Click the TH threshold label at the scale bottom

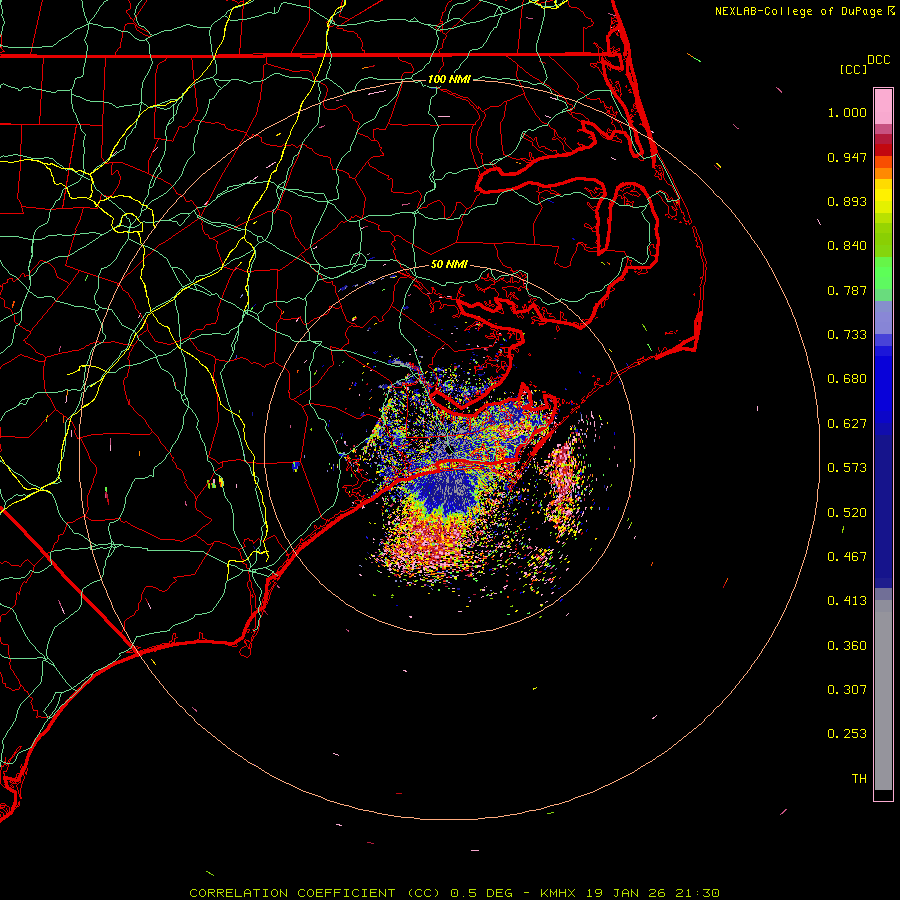859,779
